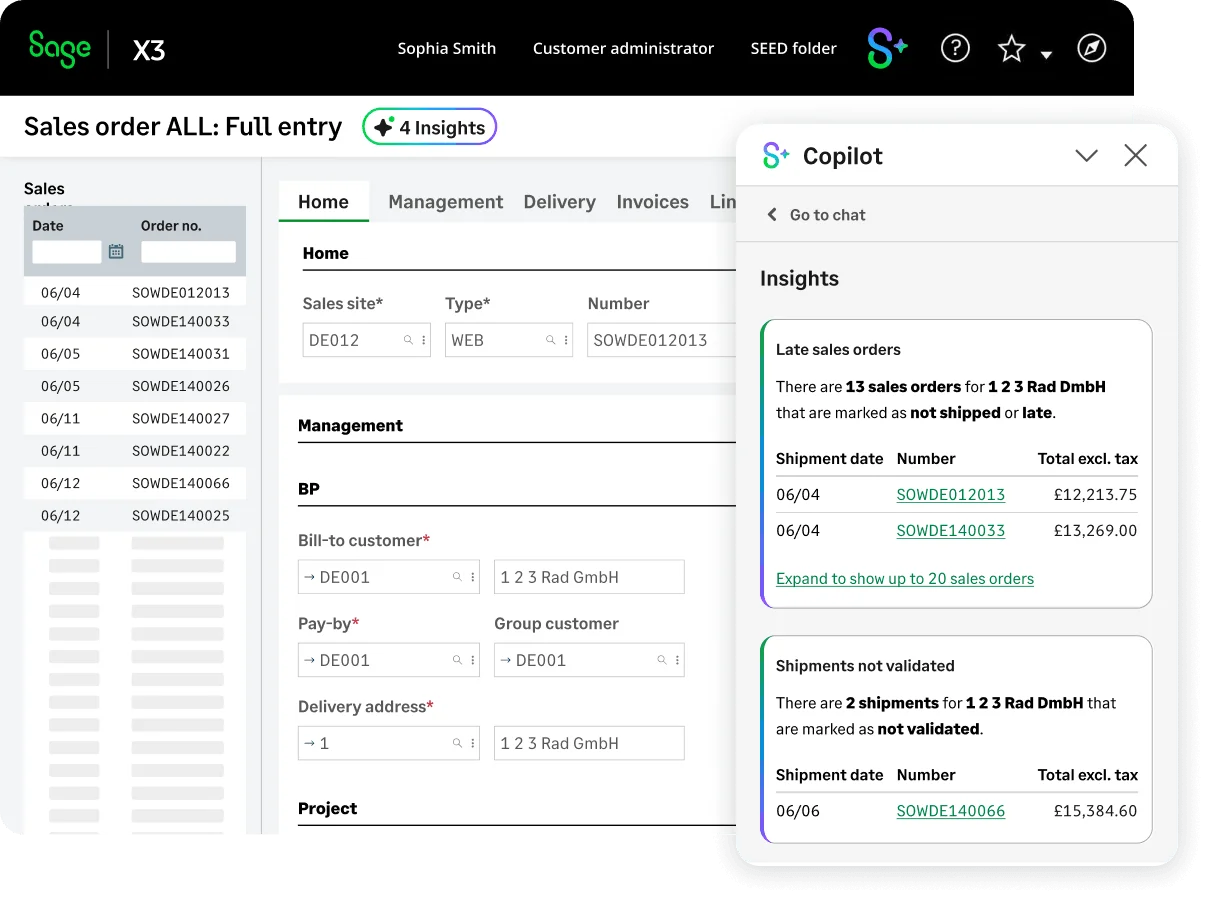
Task: Open the compass navigation icon
Action: click(x=1092, y=48)
